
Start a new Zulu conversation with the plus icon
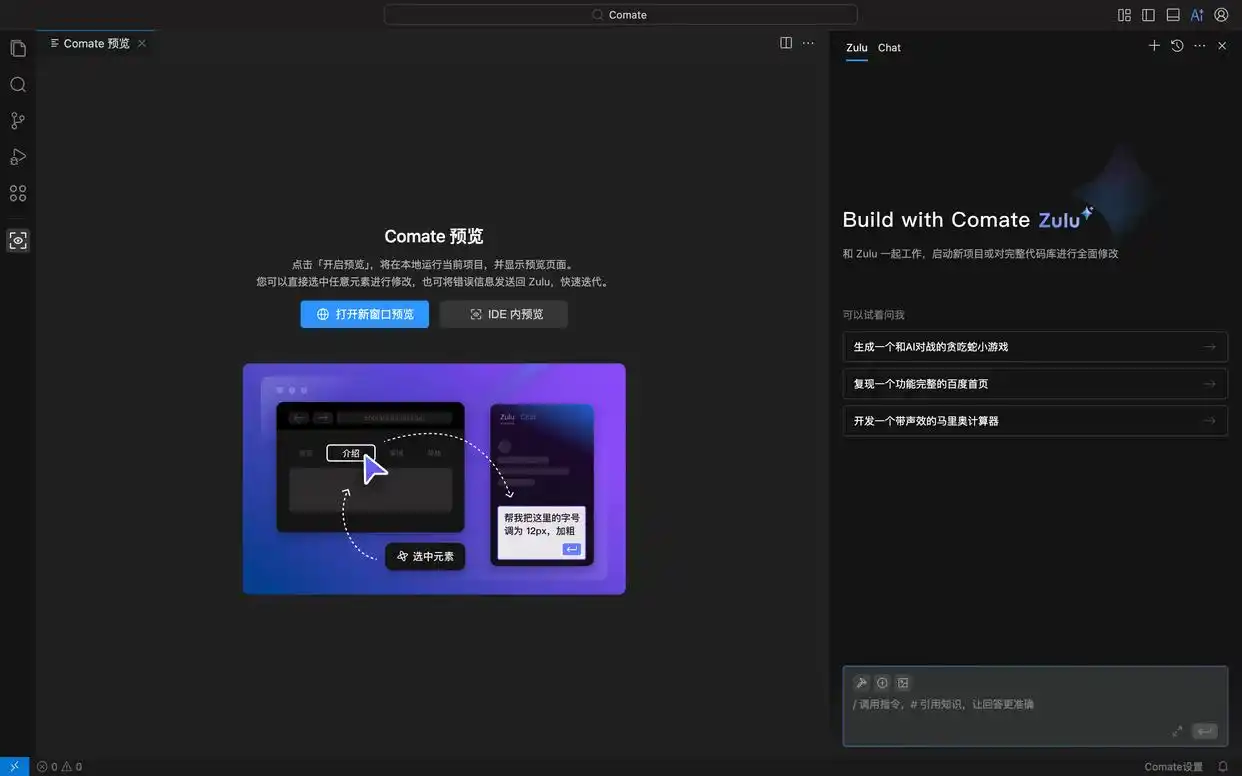[x=1154, y=45]
